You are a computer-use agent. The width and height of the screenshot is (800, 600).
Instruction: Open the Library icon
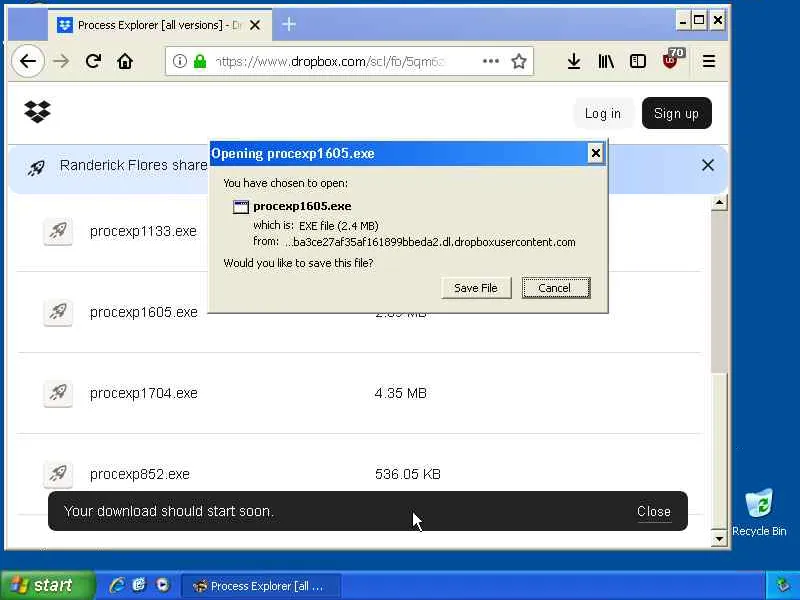(x=606, y=61)
